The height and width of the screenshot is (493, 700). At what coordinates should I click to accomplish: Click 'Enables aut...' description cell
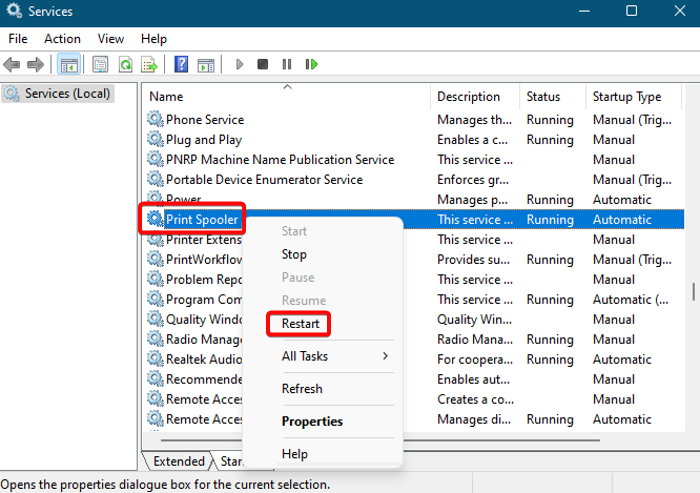(473, 379)
